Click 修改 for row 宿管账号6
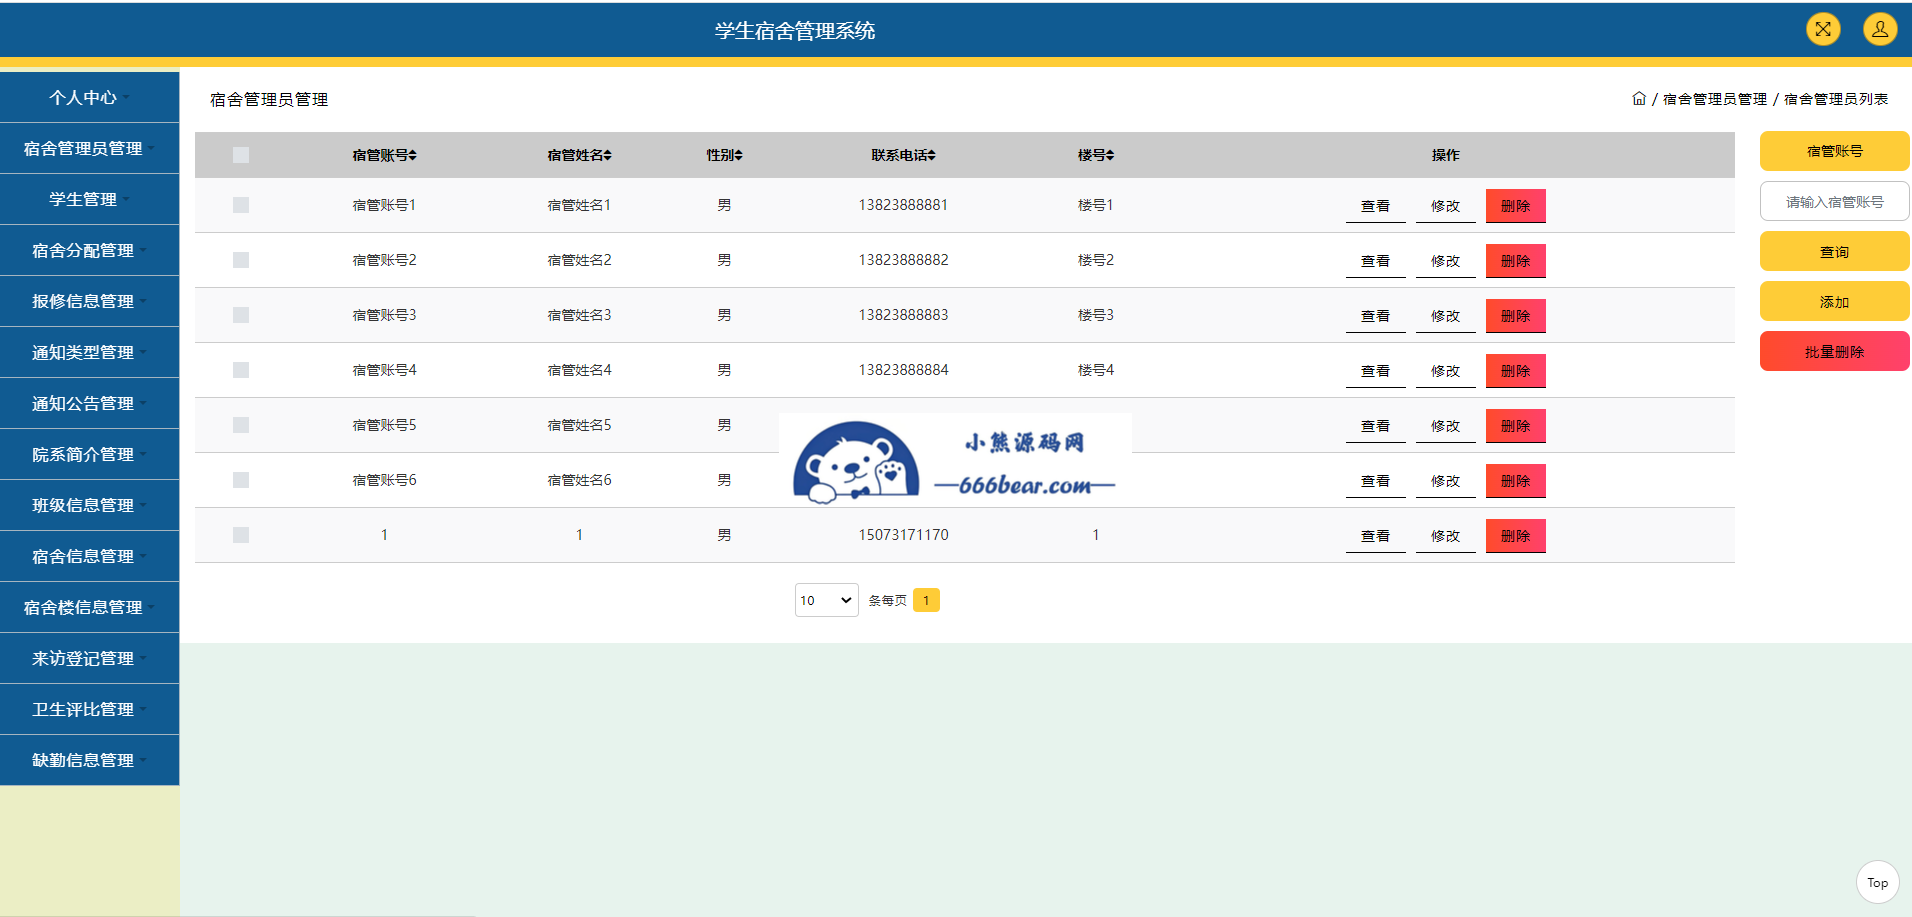This screenshot has width=1912, height=917. [x=1445, y=481]
